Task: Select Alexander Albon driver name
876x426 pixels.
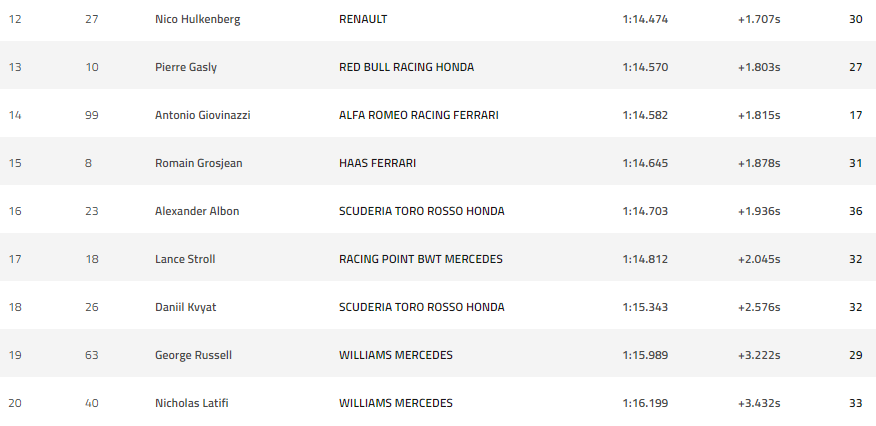Action: (x=197, y=211)
